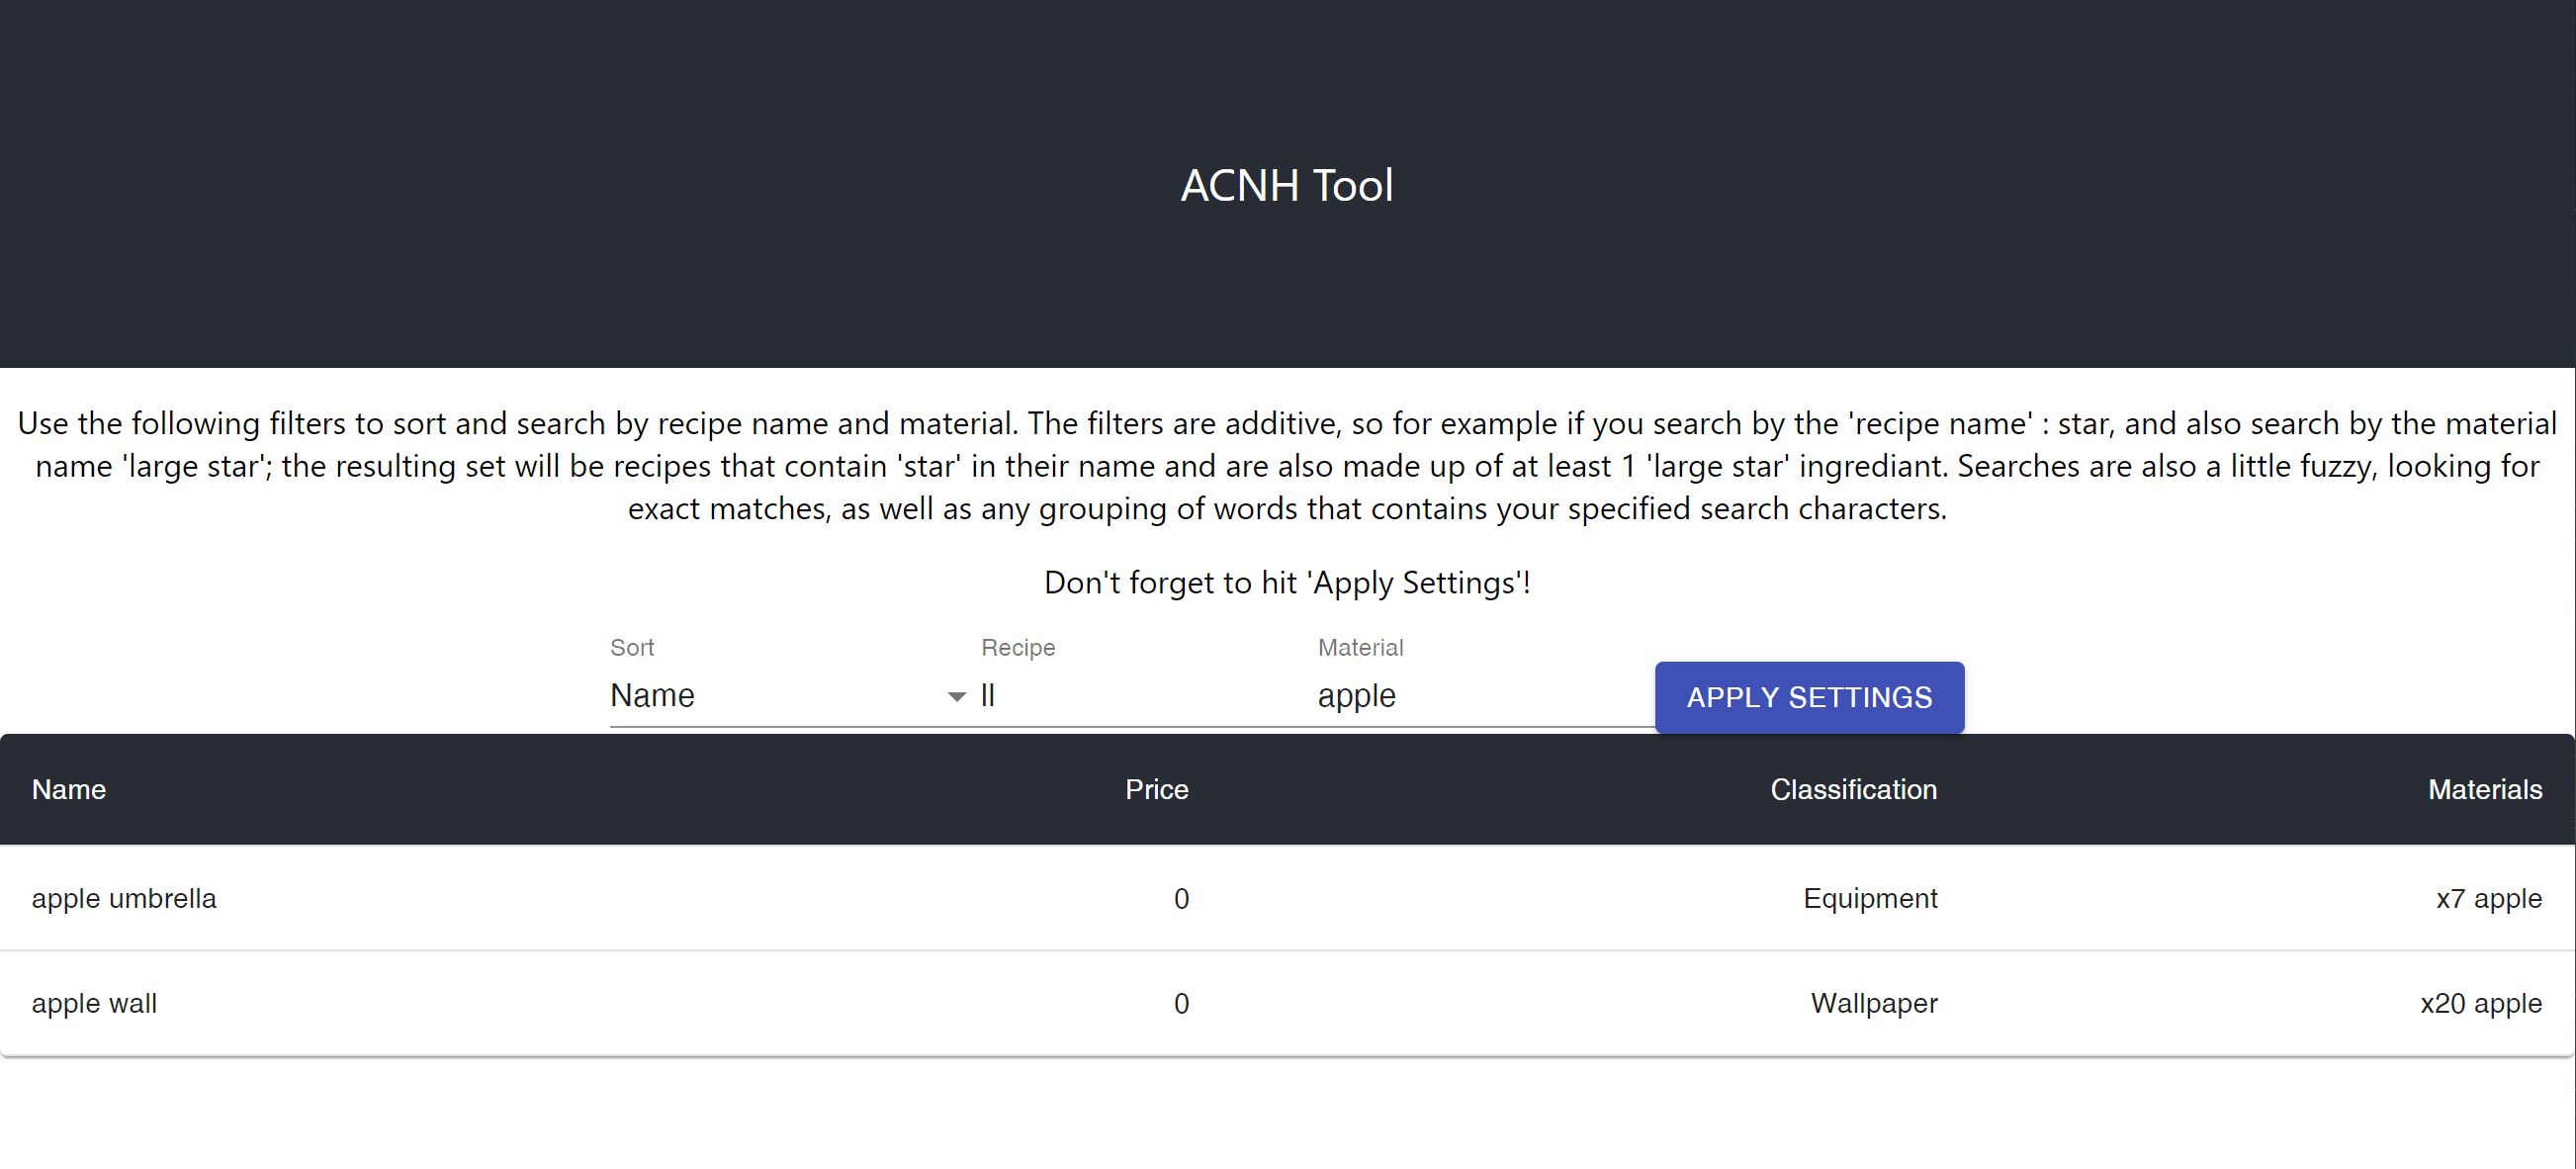Click the apple umbrella price value

click(x=1181, y=900)
